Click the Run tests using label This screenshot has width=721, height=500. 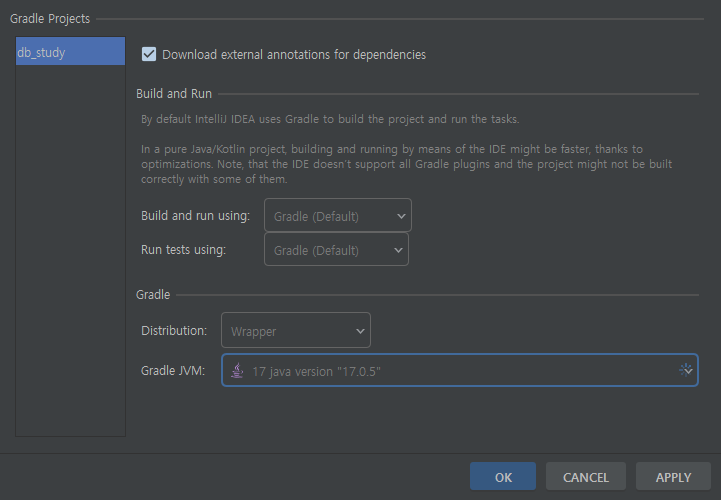tap(183, 250)
